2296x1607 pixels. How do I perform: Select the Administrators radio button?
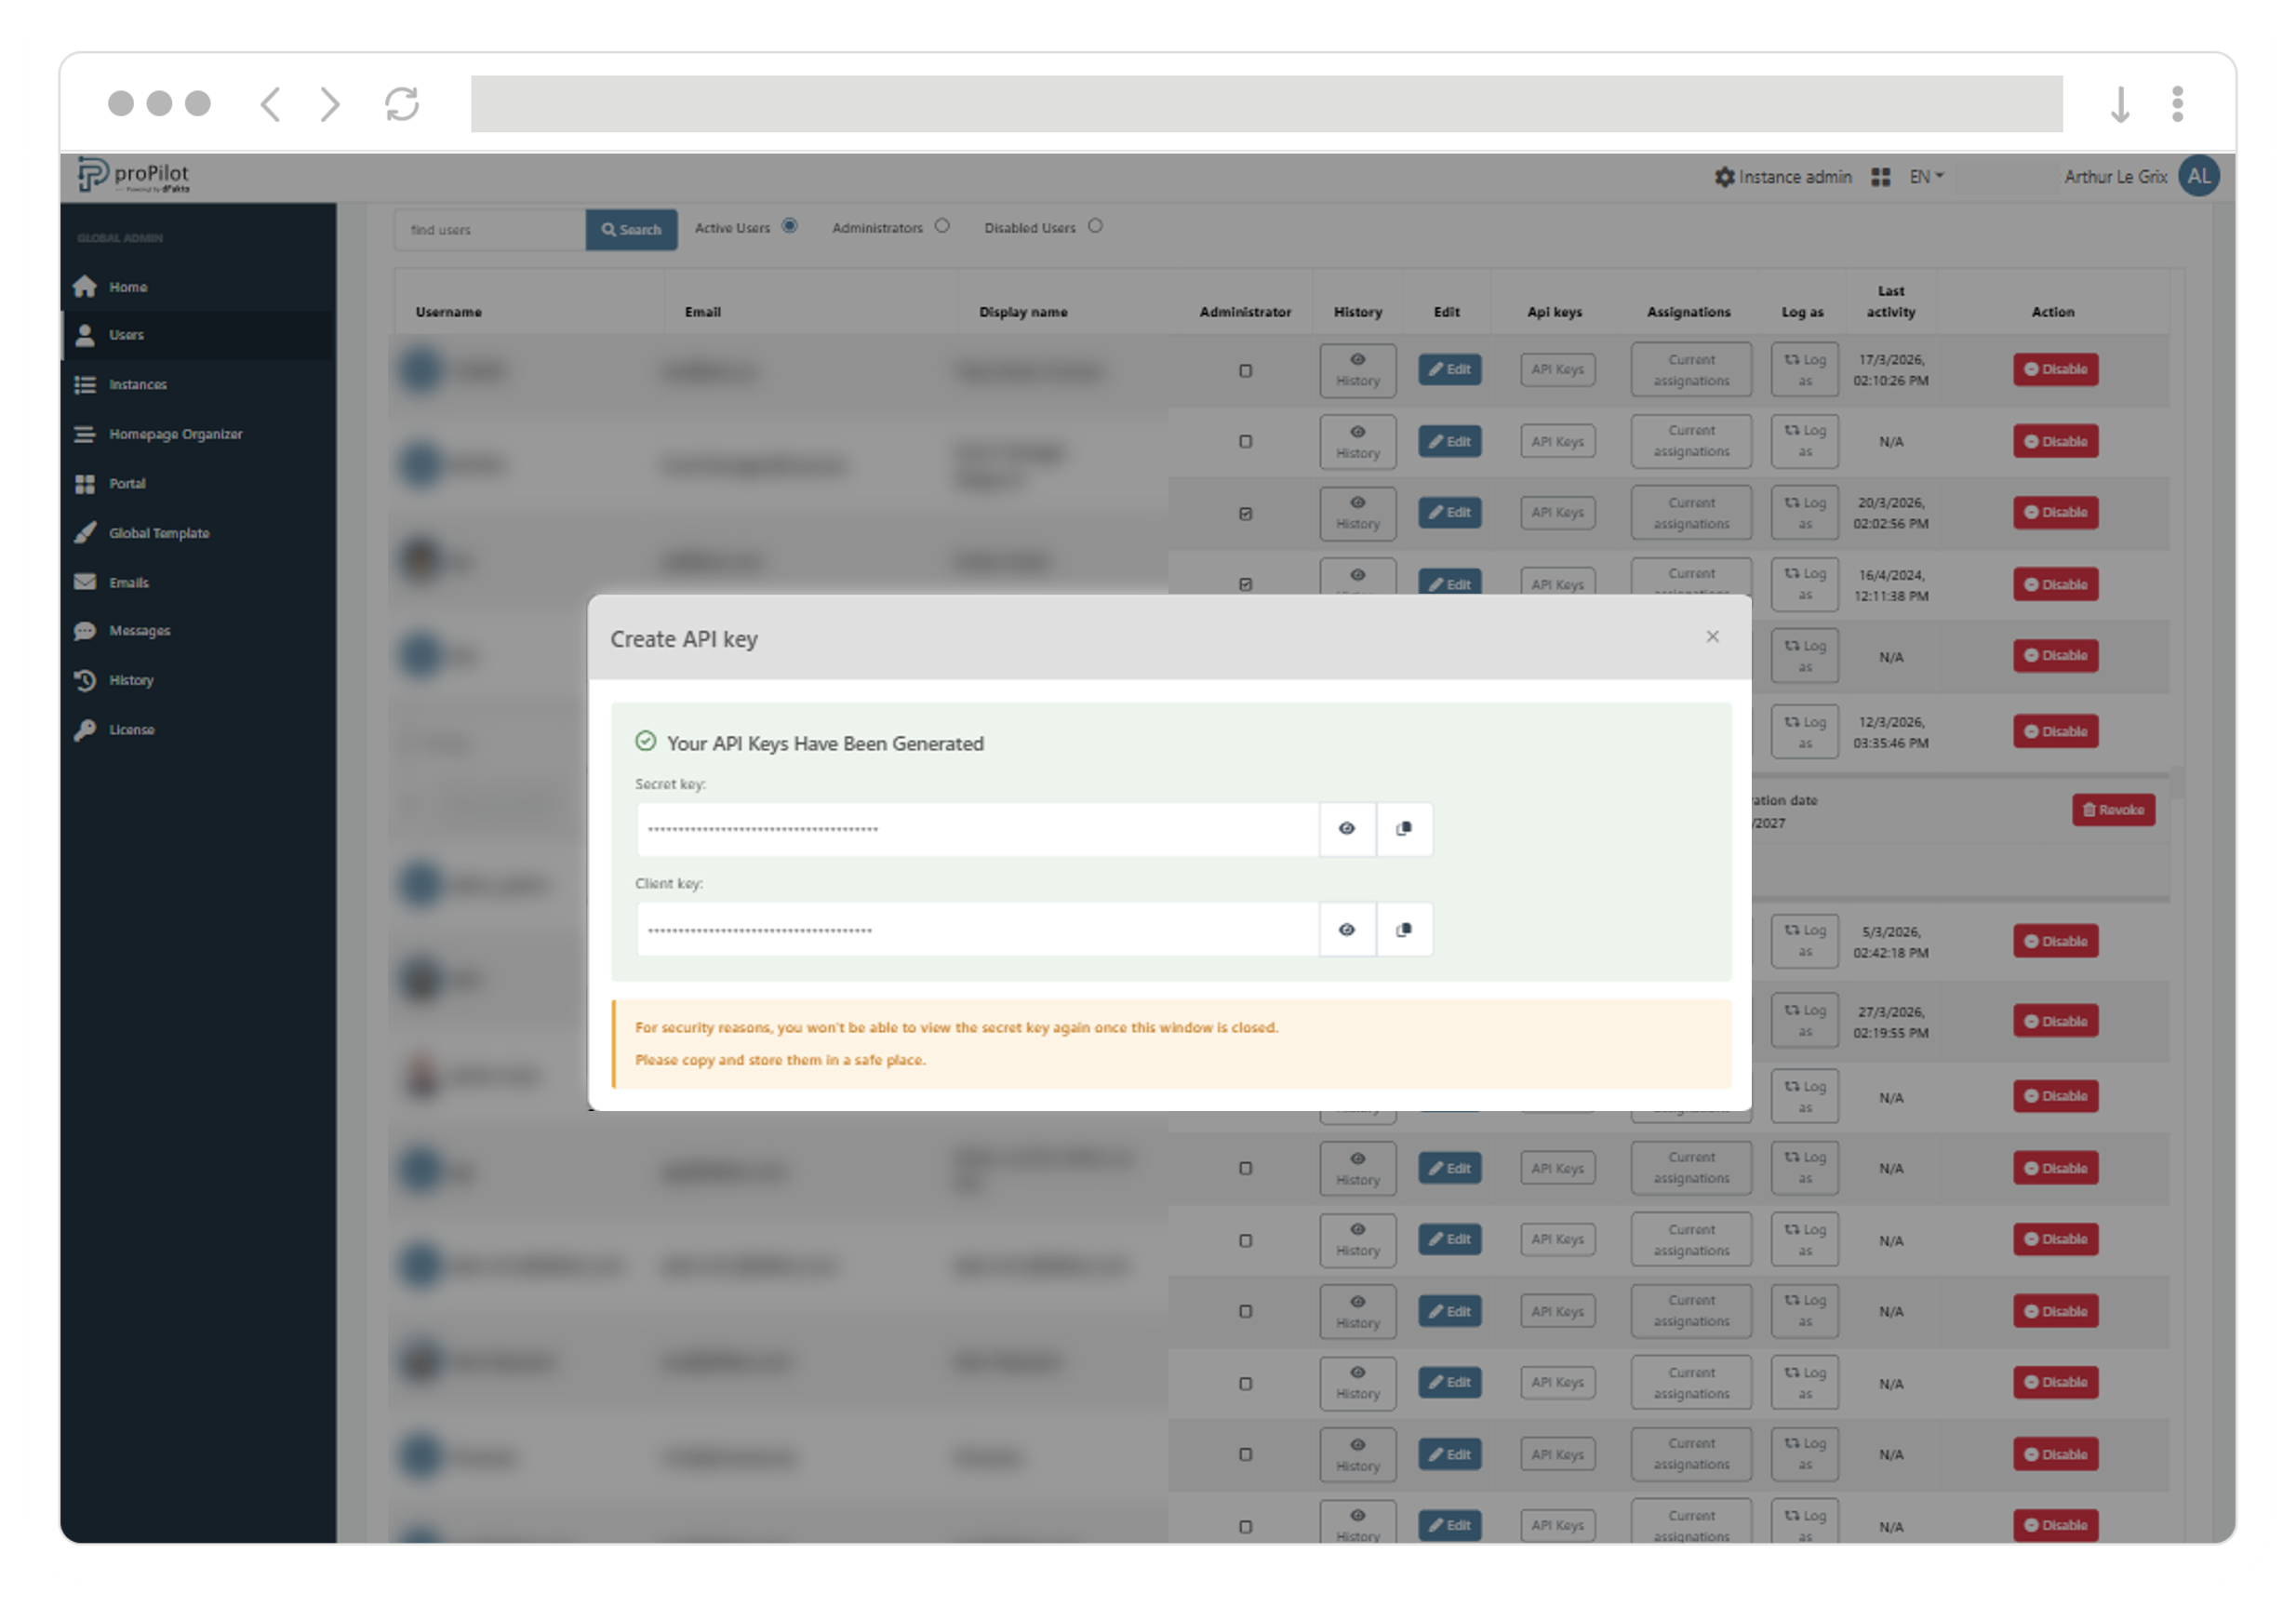(x=942, y=226)
